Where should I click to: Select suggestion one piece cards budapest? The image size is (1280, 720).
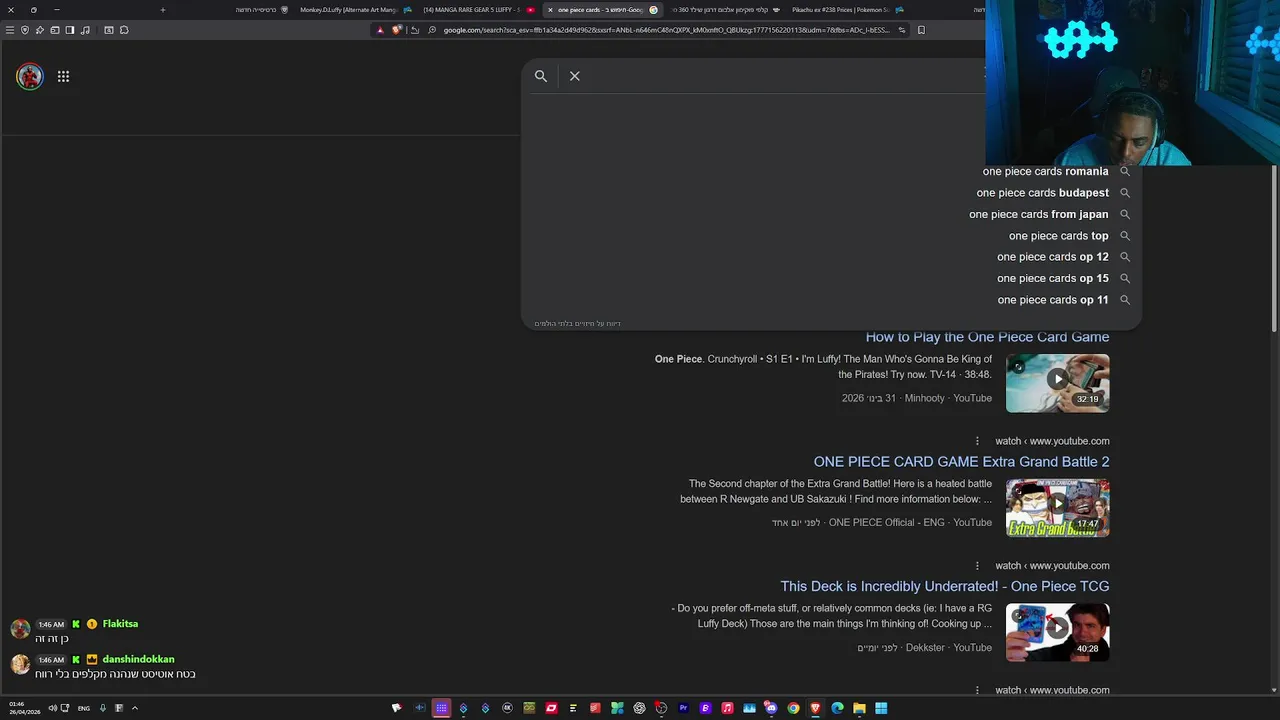click(x=1042, y=193)
